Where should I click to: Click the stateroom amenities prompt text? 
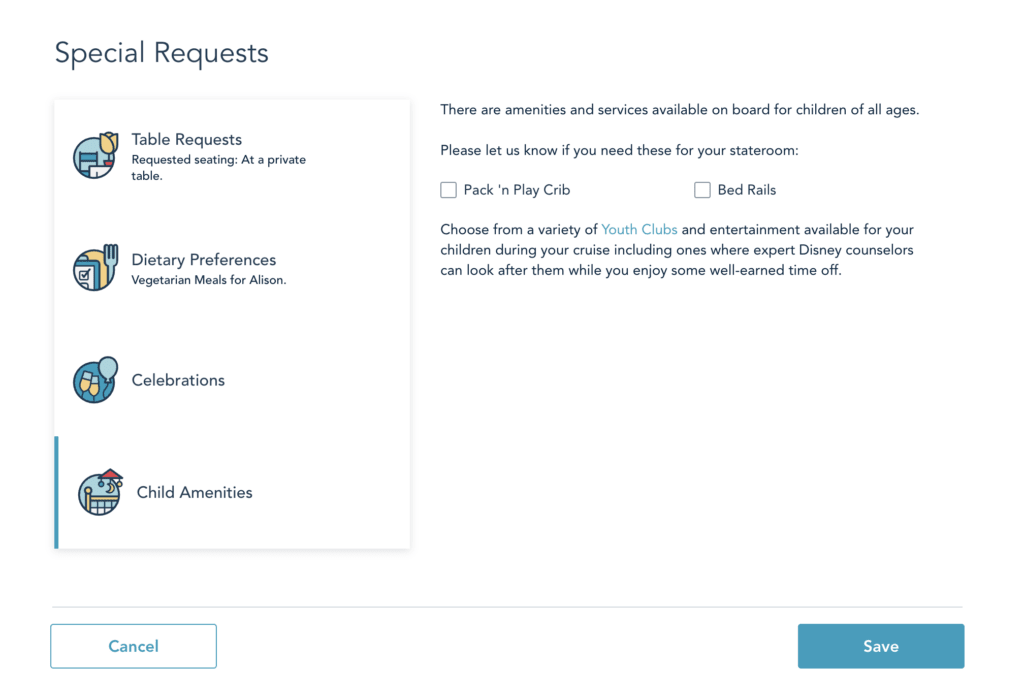pos(619,150)
